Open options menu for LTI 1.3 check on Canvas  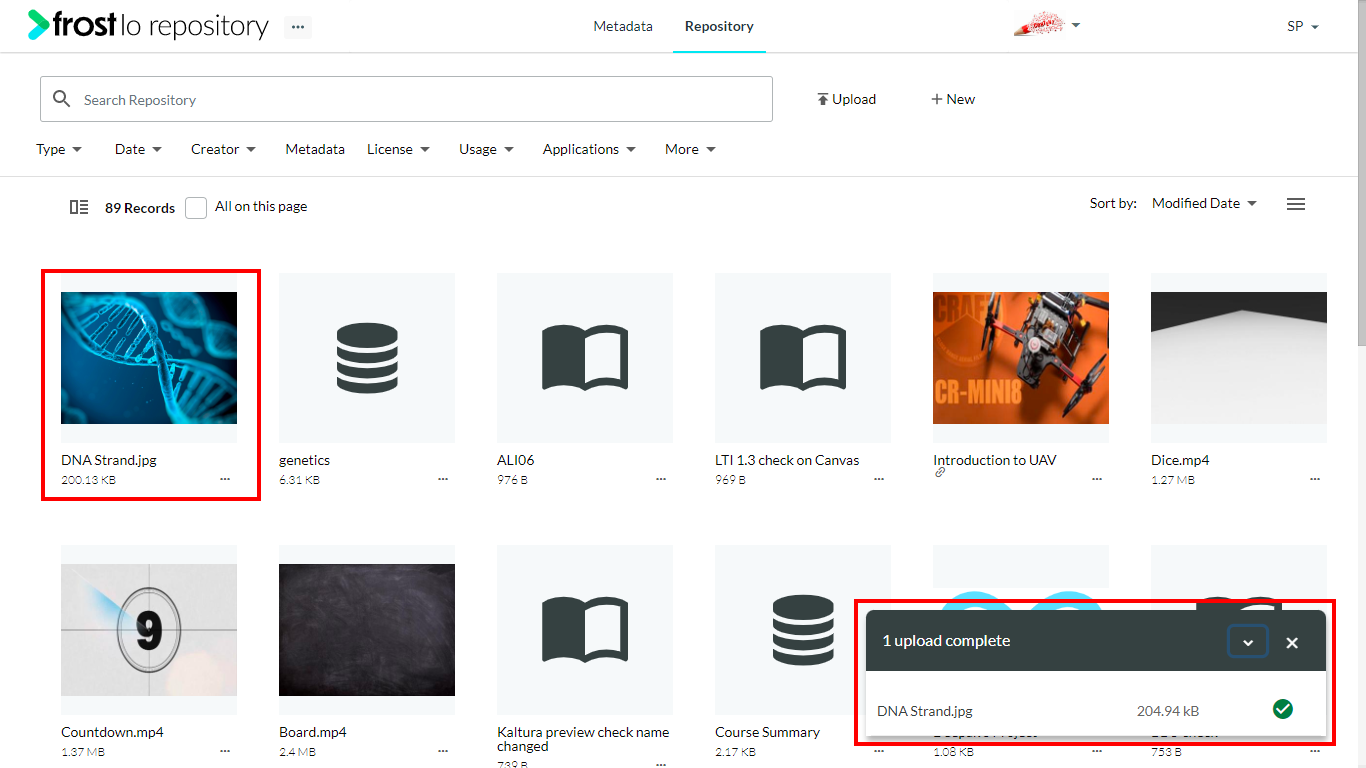coord(879,479)
